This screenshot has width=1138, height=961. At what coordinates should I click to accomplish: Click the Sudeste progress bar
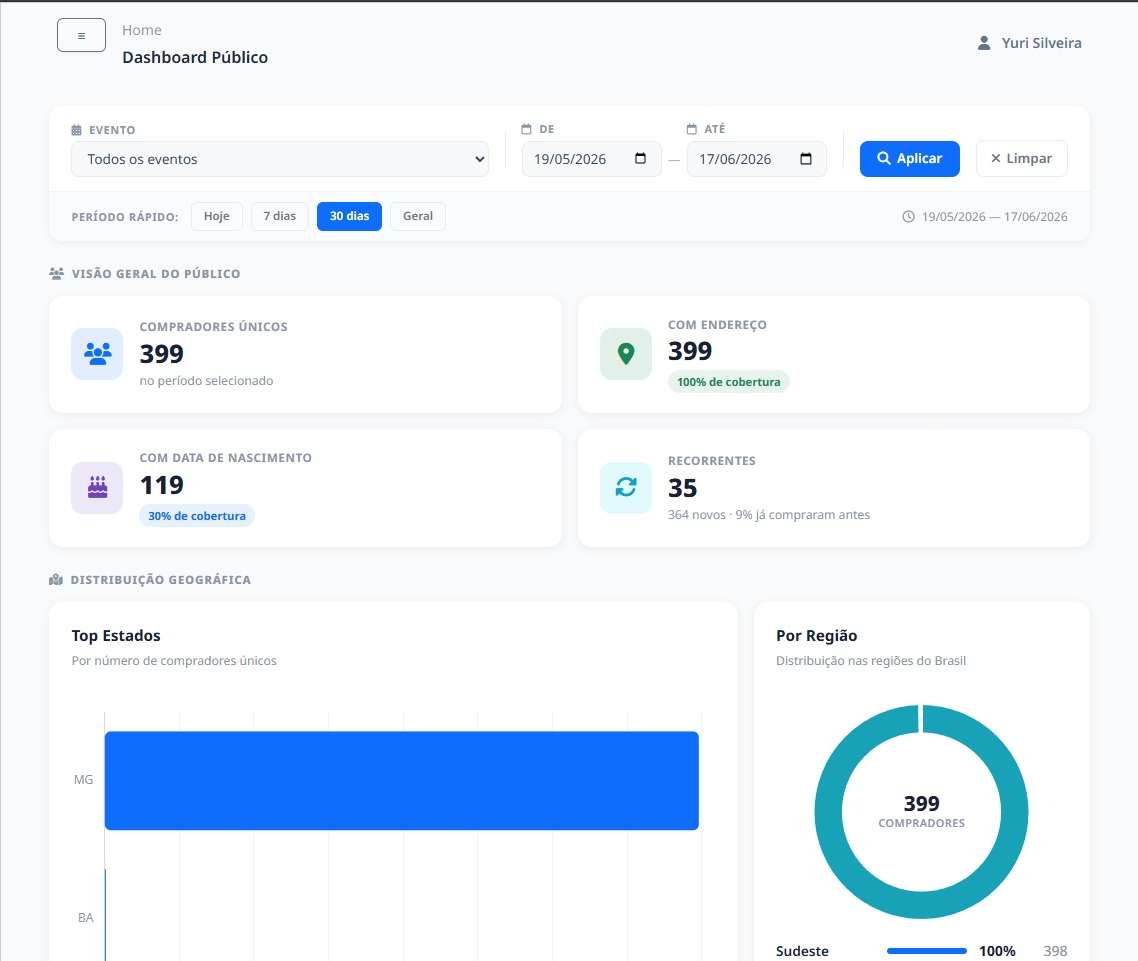click(927, 951)
